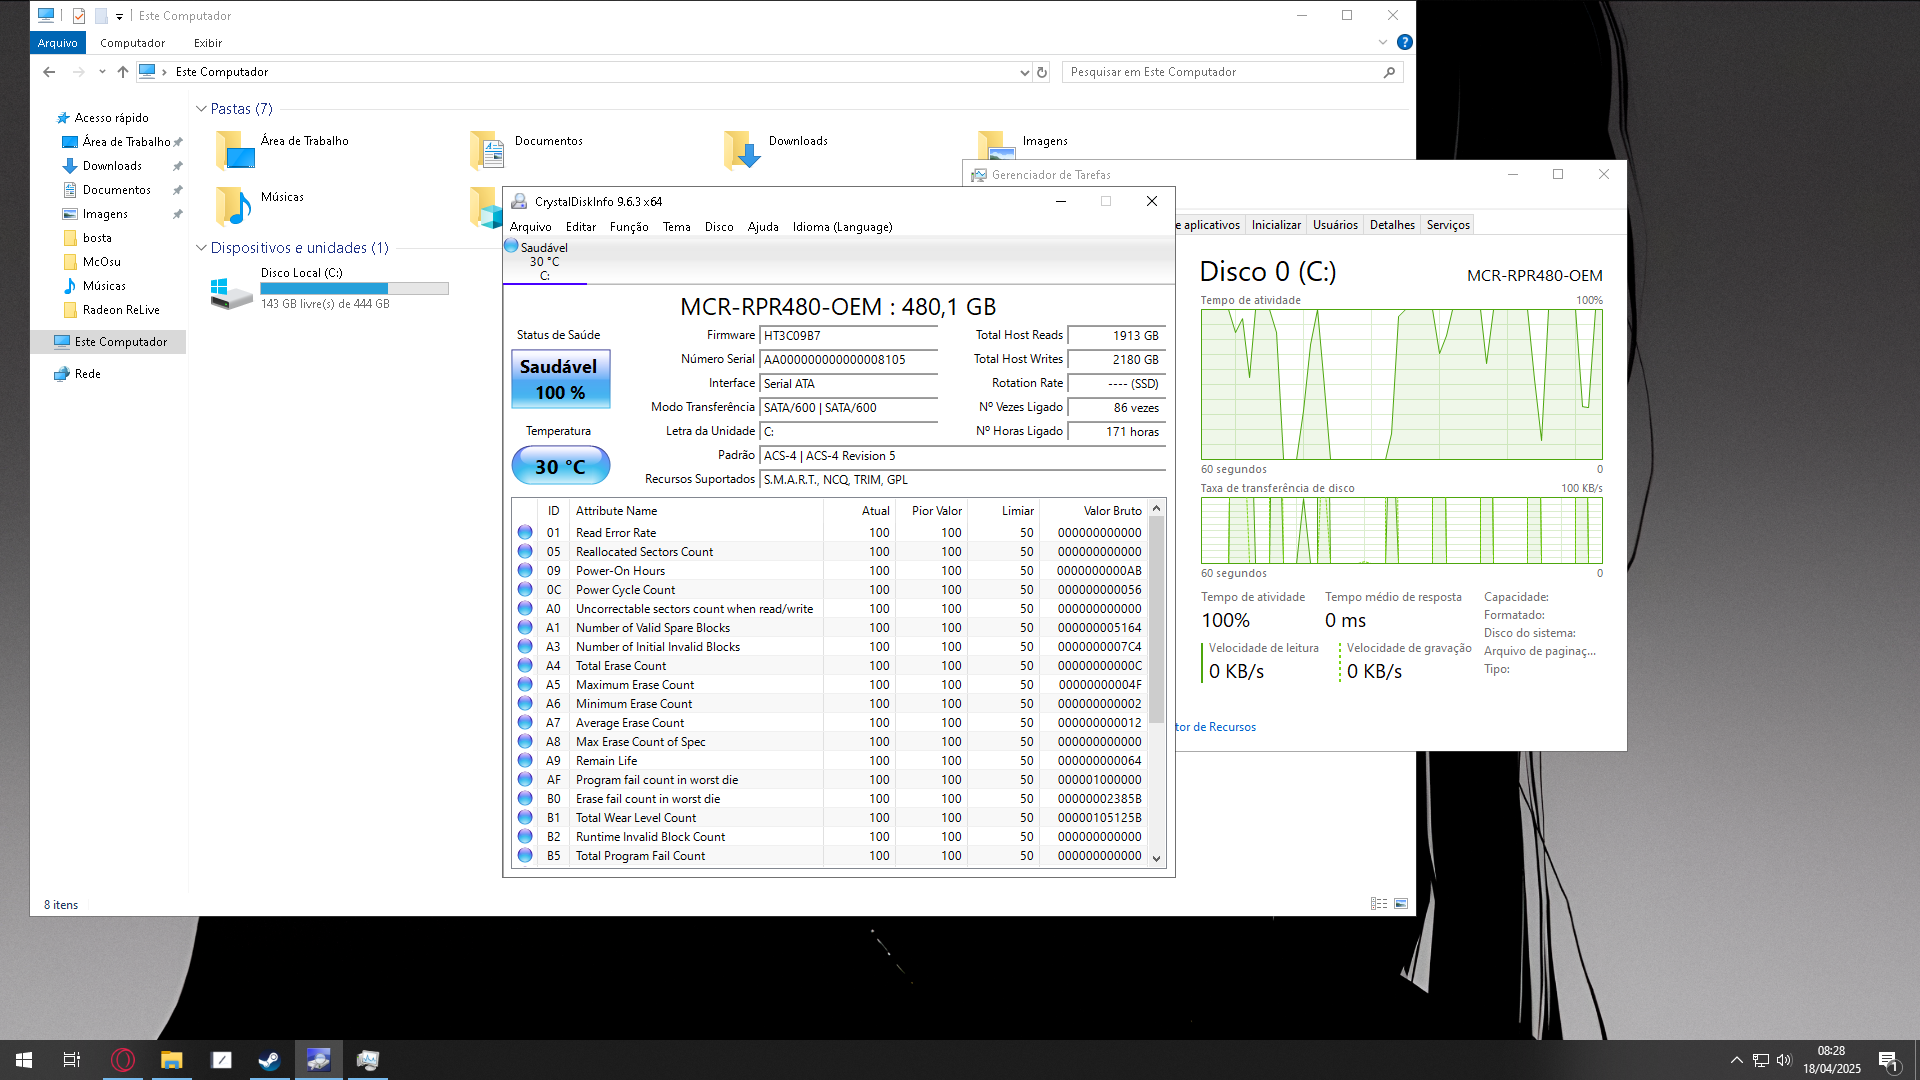Open the Computador ribbon tab
The image size is (1920, 1080).
point(132,43)
